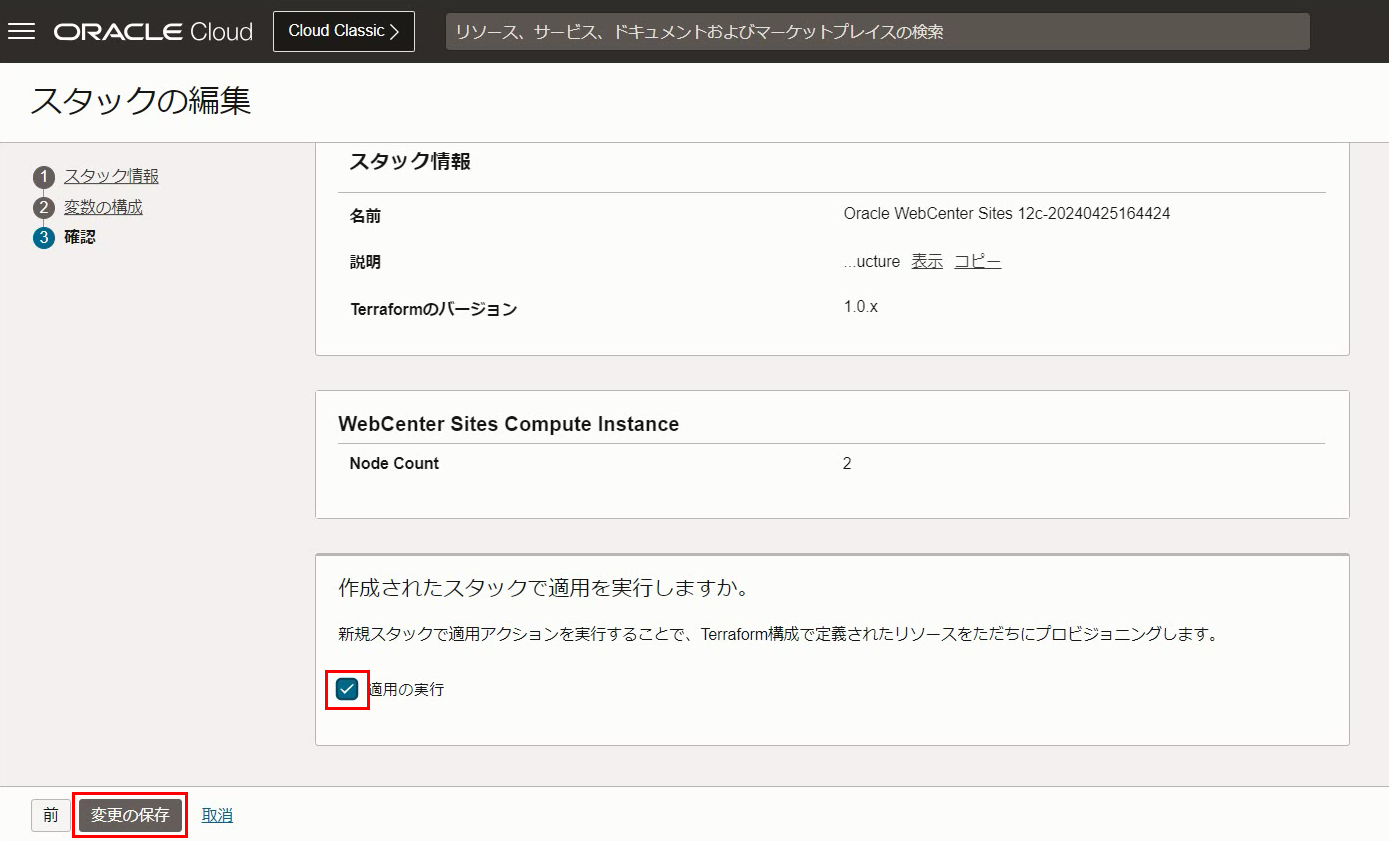This screenshot has width=1389, height=841.
Task: Select the Node Count value 2
Action: [x=847, y=464]
